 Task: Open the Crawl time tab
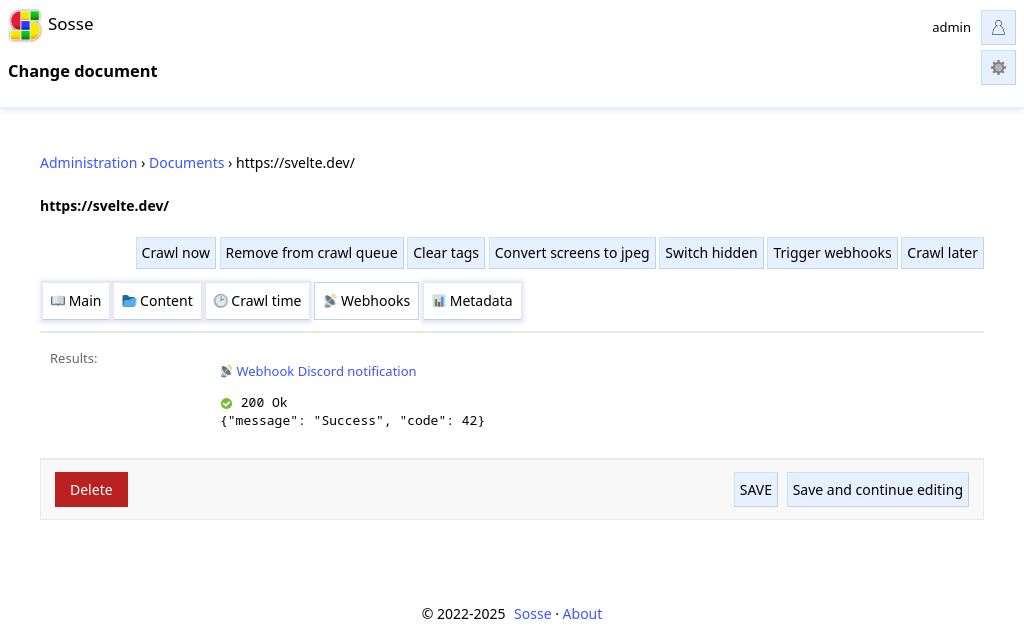[x=257, y=301]
